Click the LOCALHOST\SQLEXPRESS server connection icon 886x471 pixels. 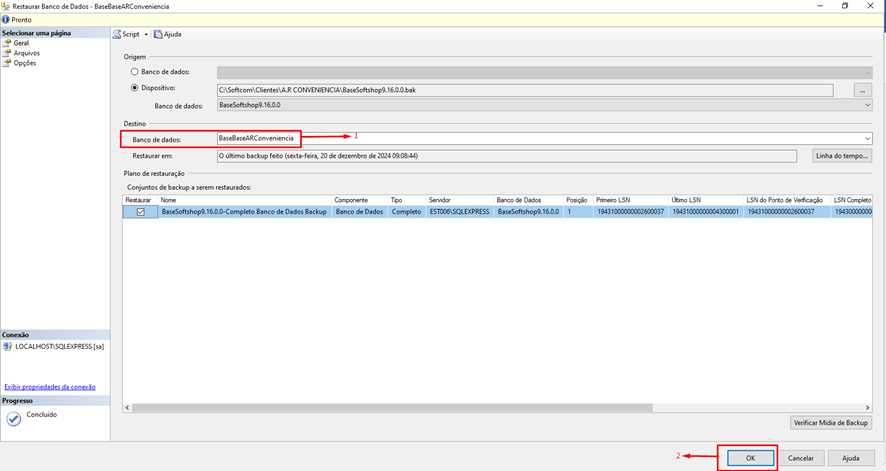point(8,347)
